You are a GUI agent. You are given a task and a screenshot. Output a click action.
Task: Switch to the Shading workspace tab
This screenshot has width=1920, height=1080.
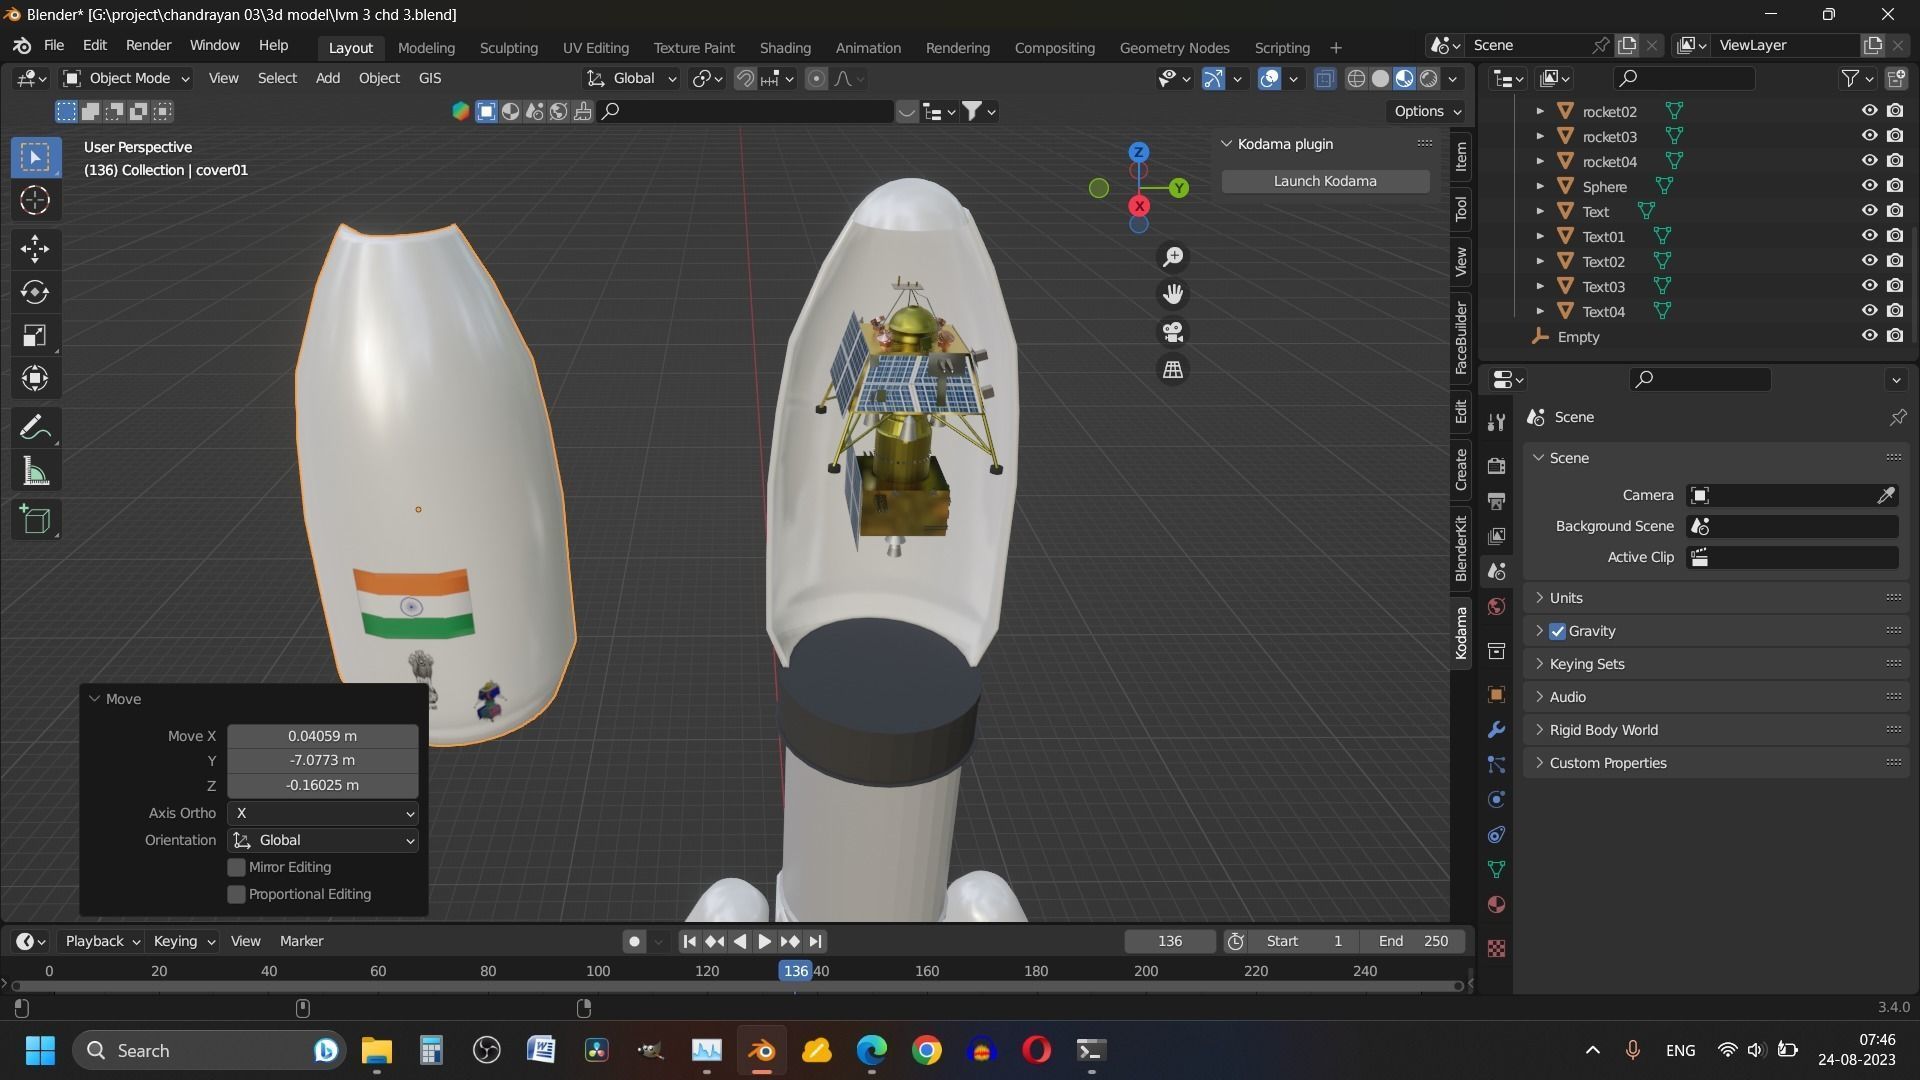(x=785, y=47)
